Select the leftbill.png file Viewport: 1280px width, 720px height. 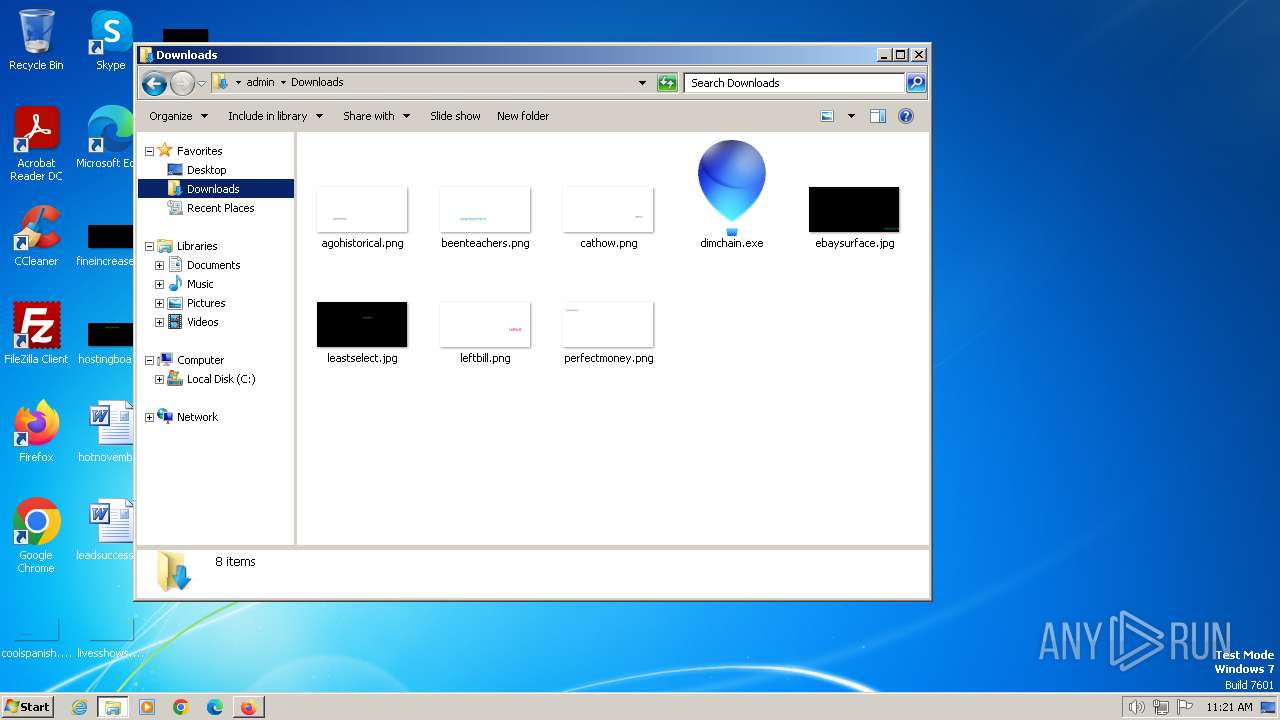coord(485,325)
